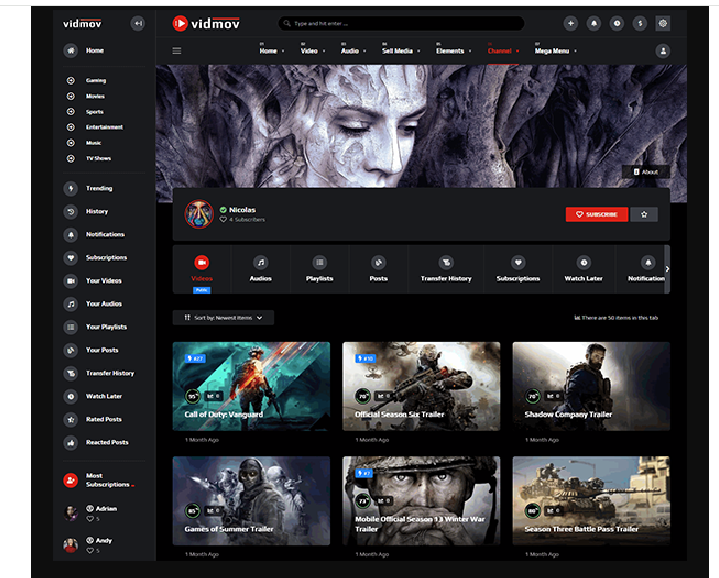Open the Elements menu dropdown
Screen dimensions: 719x578
454,51
